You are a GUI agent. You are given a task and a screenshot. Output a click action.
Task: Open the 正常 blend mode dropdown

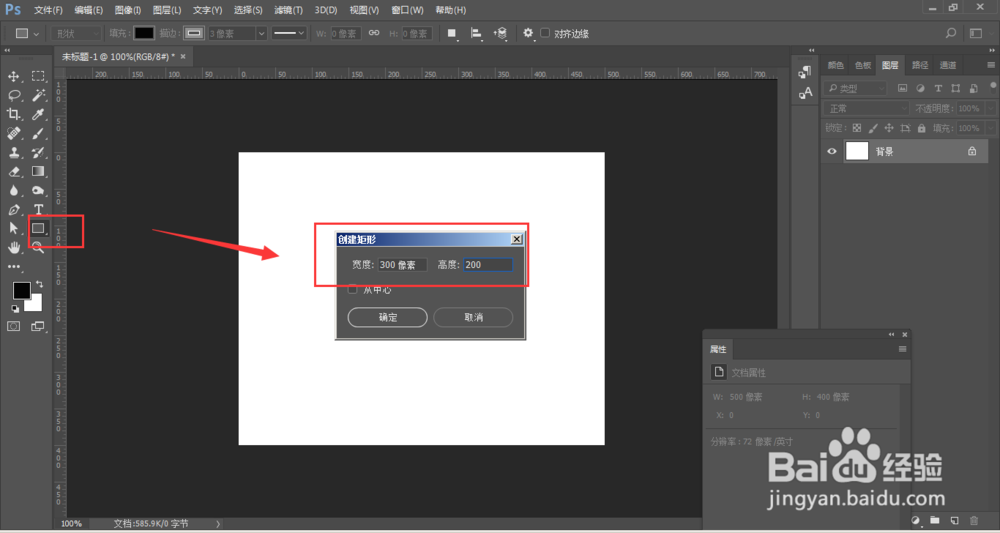coord(866,108)
